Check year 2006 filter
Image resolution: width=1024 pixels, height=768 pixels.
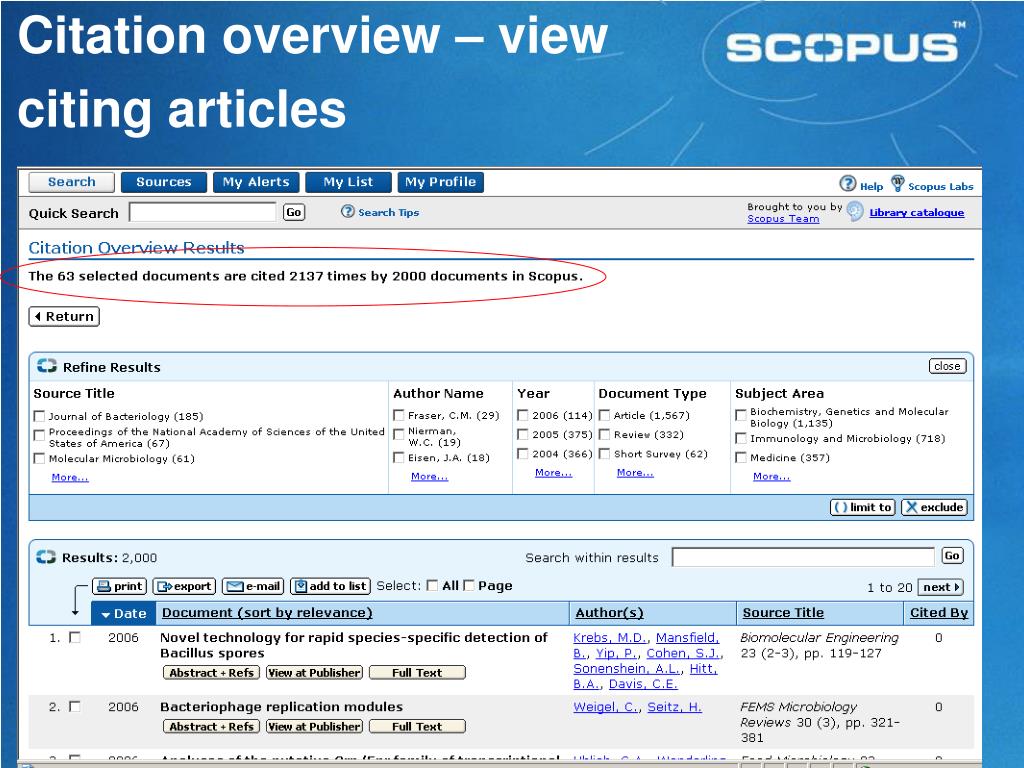pyautogui.click(x=522, y=415)
